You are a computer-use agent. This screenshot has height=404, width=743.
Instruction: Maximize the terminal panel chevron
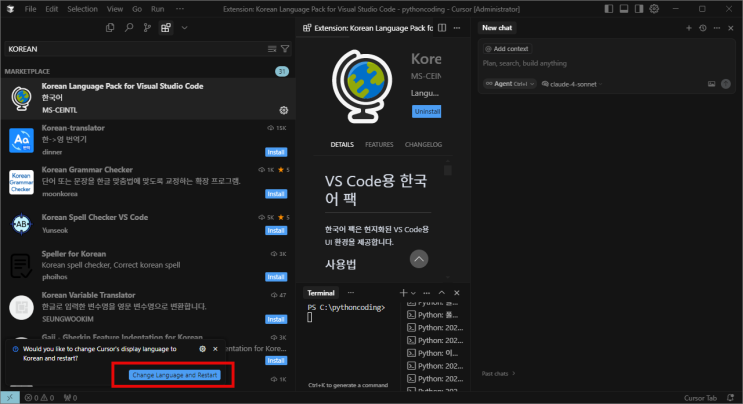click(x=442, y=293)
